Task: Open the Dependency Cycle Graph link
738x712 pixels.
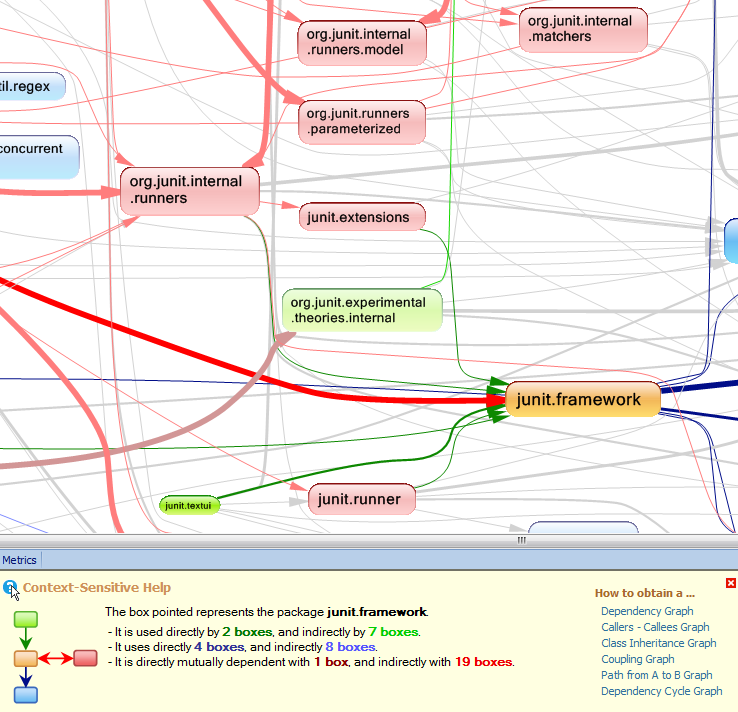Action: (x=662, y=691)
